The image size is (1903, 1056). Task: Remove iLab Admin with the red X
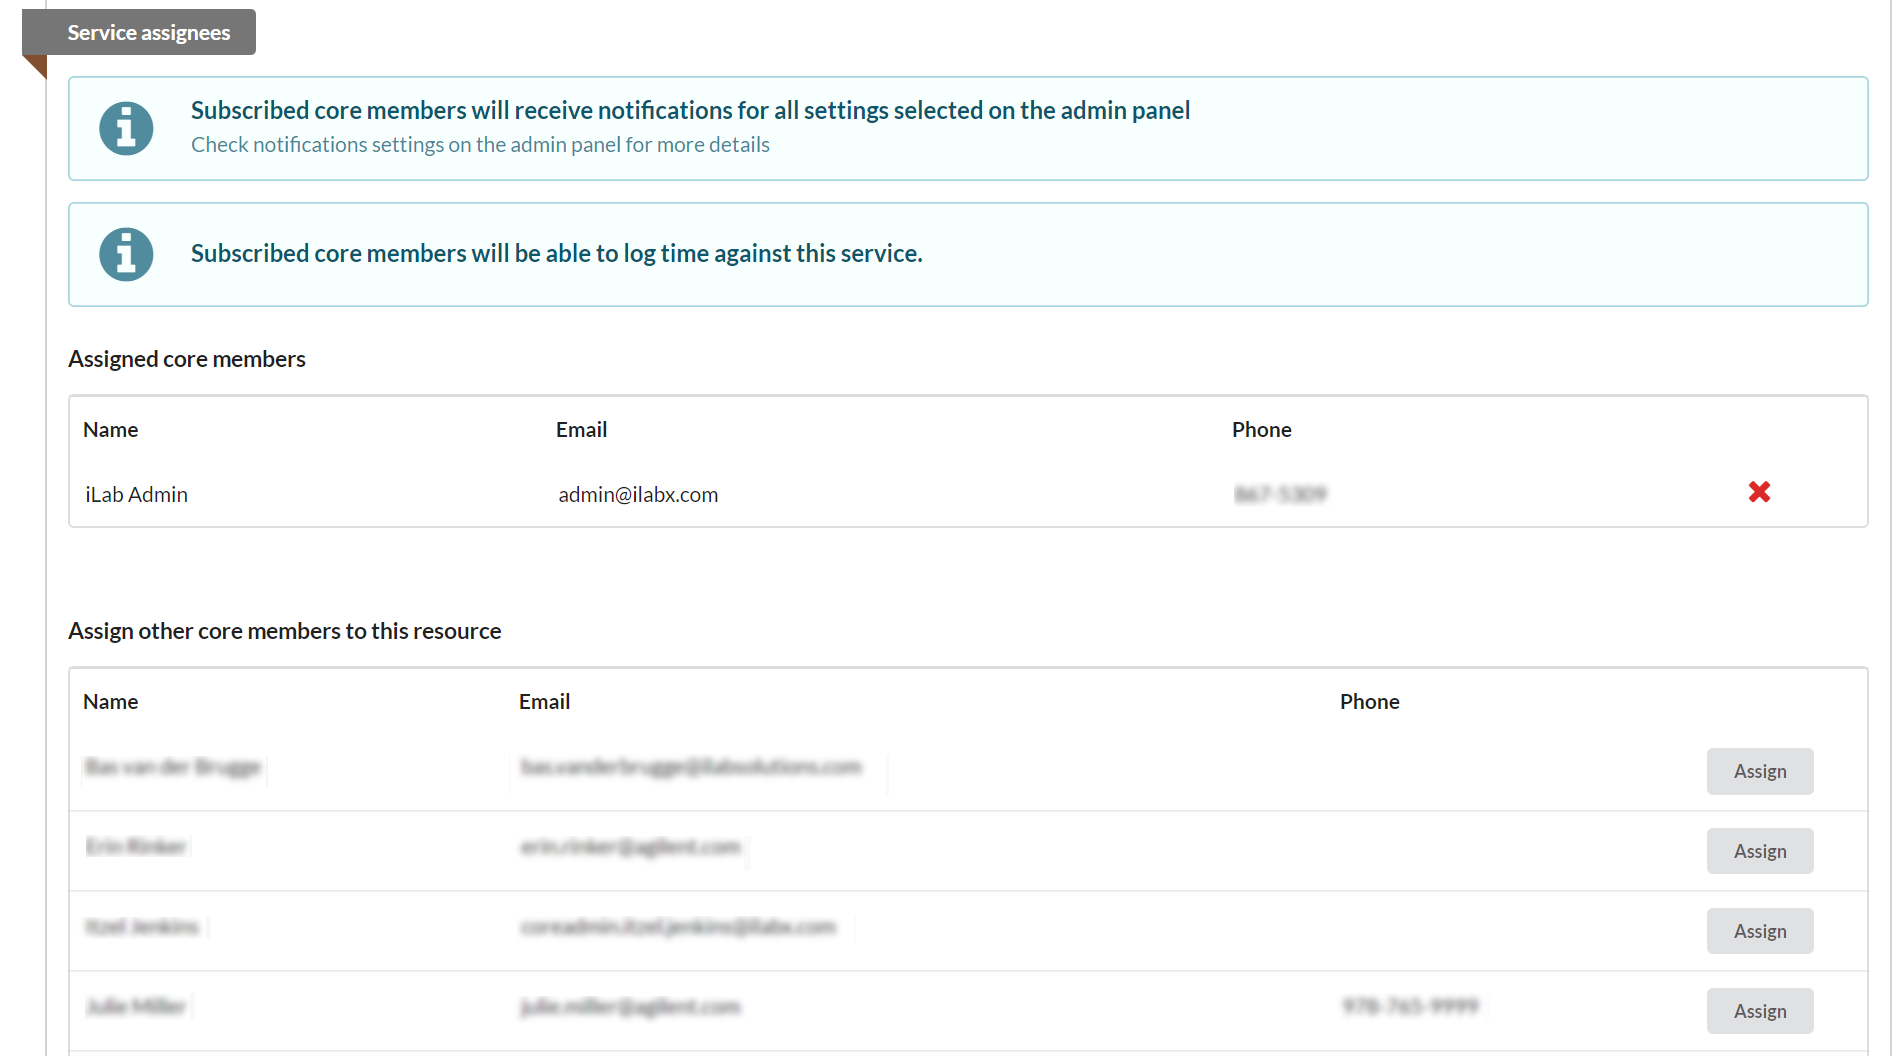point(1759,492)
